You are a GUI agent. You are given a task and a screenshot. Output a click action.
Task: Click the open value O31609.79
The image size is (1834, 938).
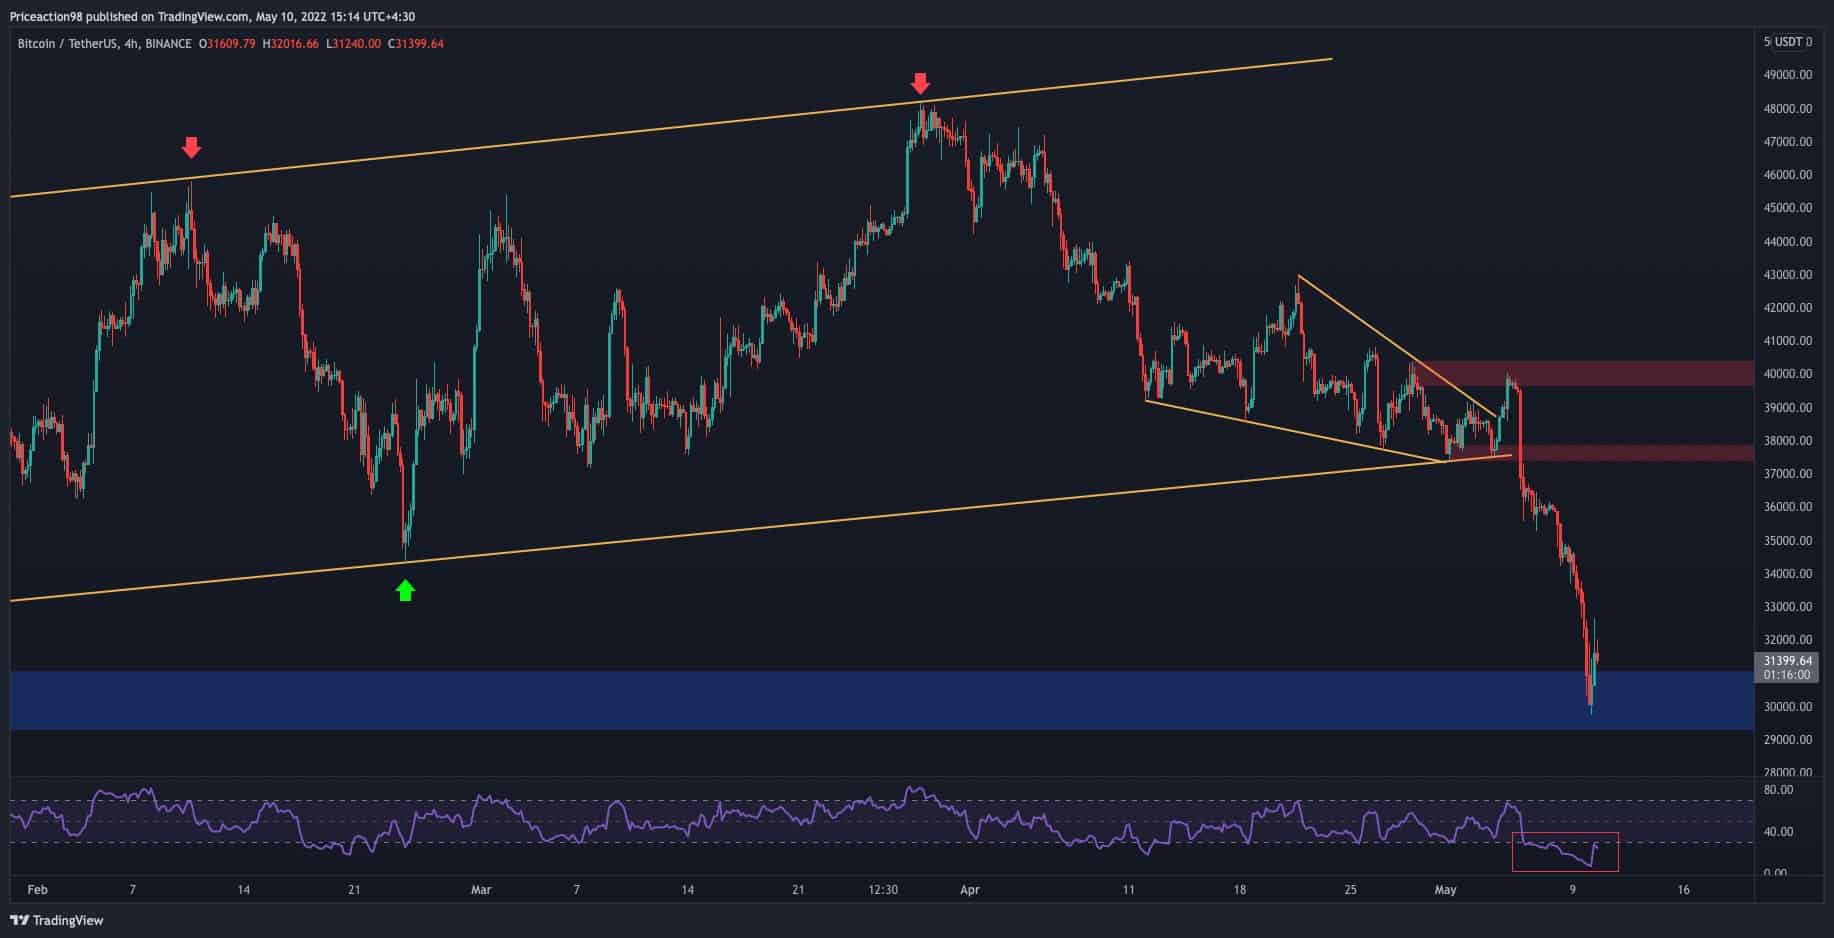click(x=227, y=44)
